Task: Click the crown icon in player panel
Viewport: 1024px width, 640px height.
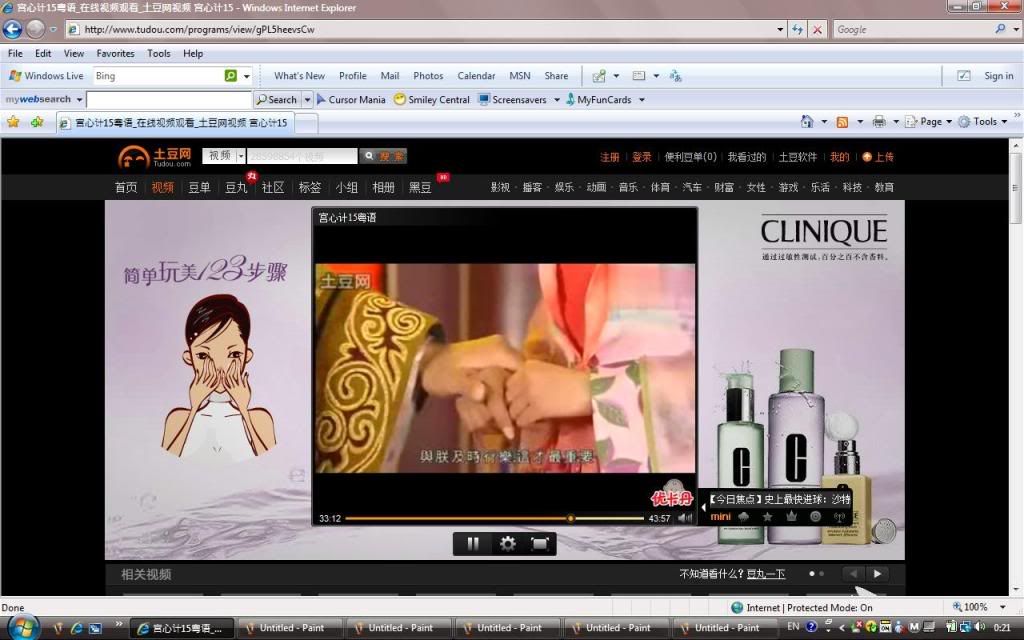Action: (x=791, y=516)
